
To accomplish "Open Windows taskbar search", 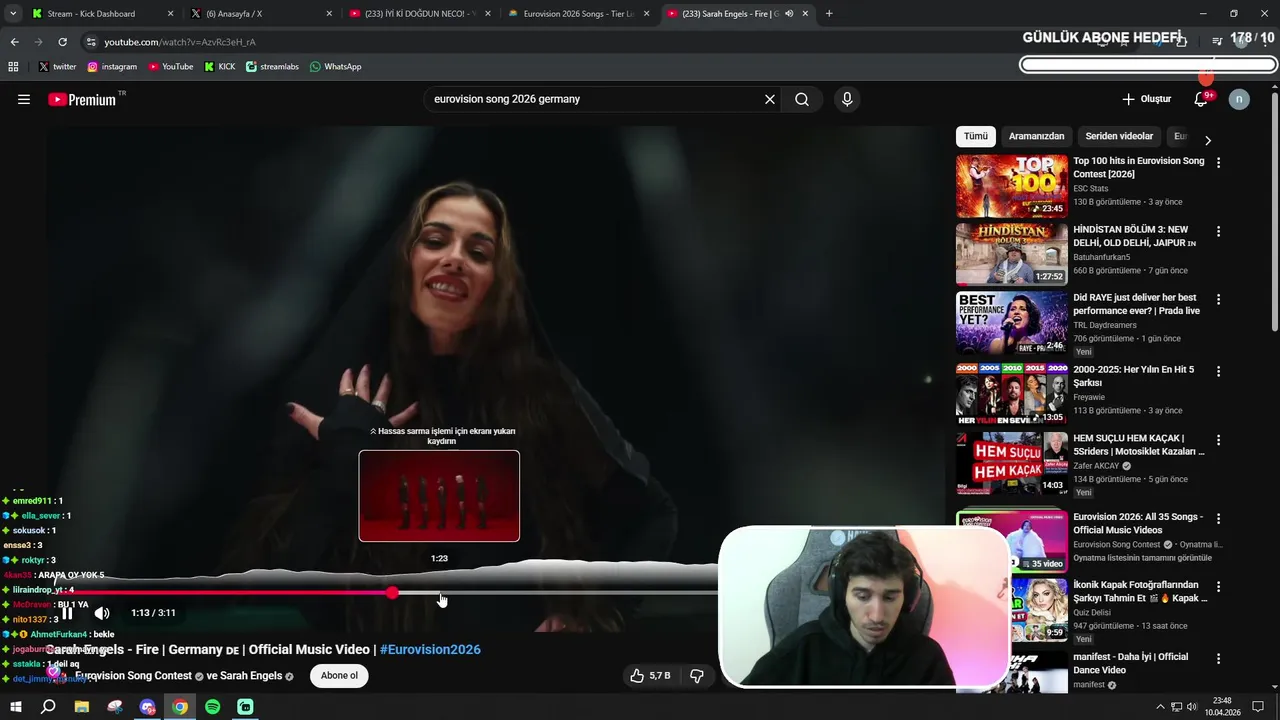I will point(48,707).
